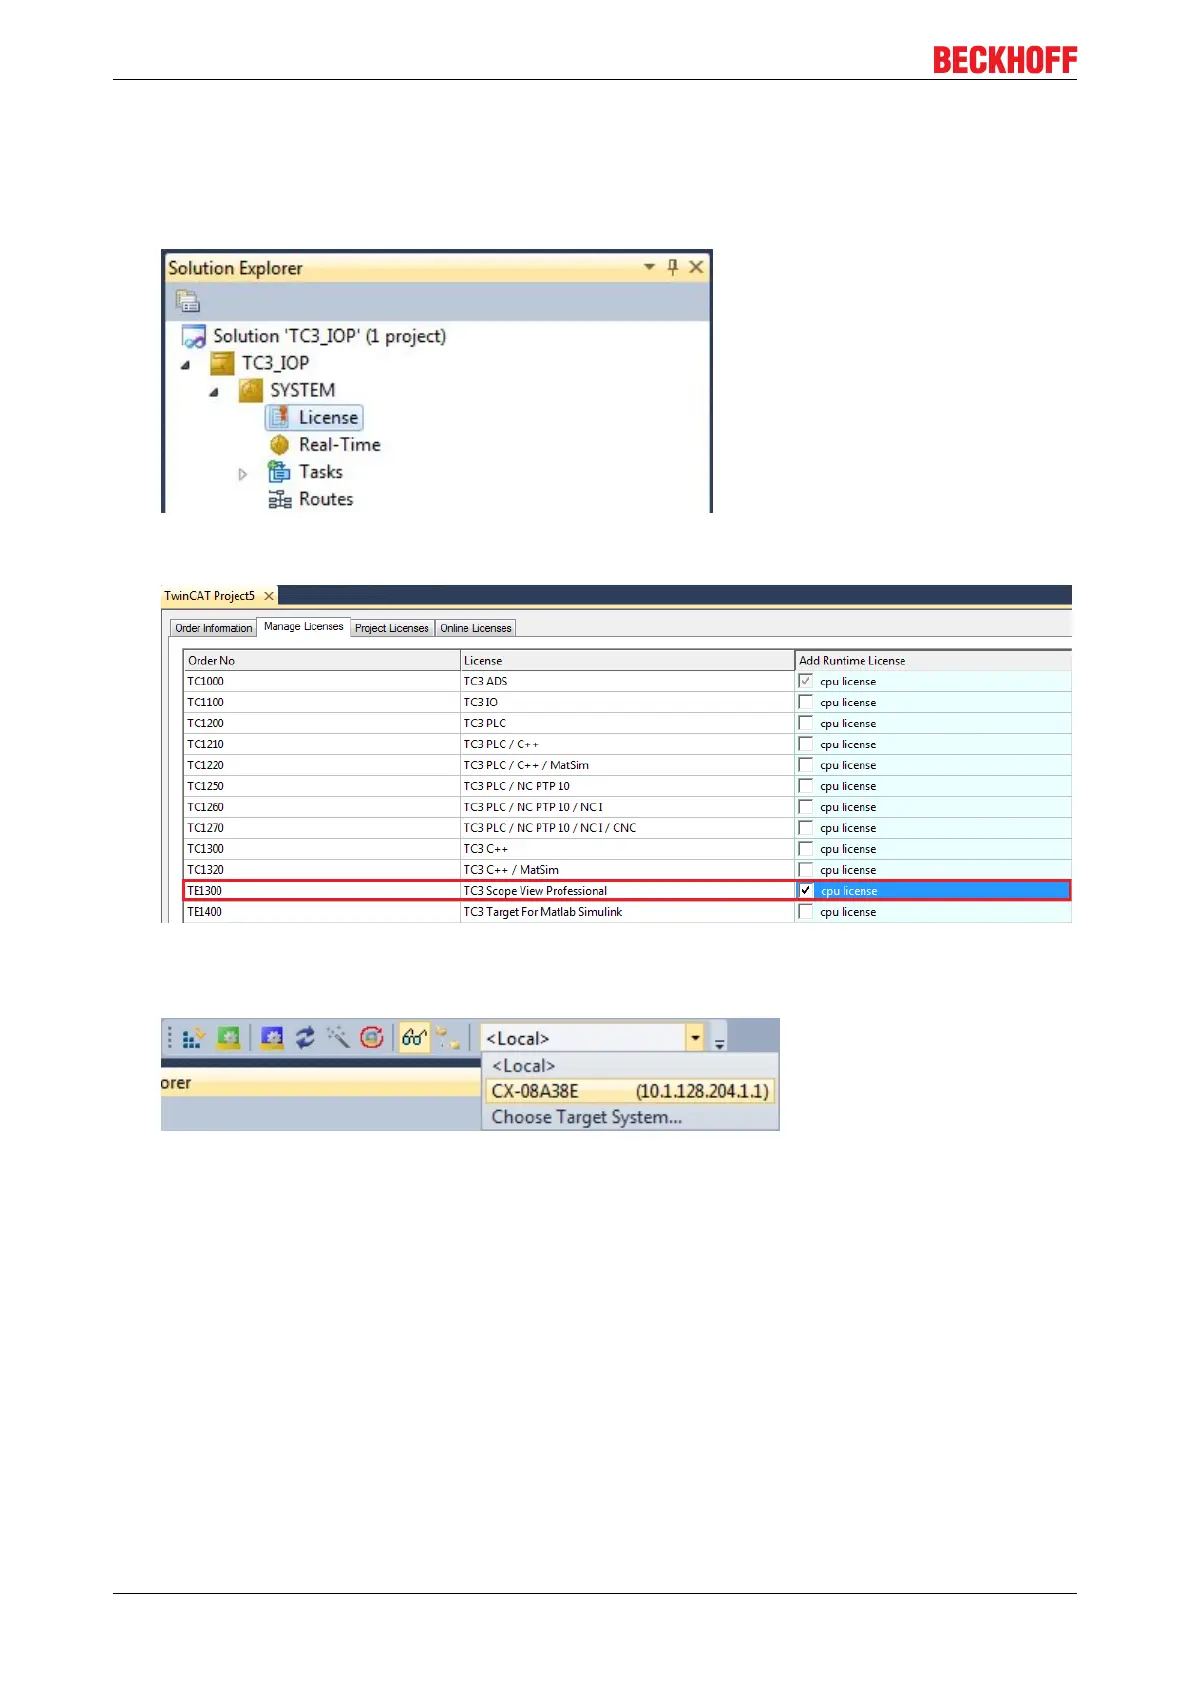Screen dimensions: 1191x1684
Task: Click the License node icon
Action: [279, 417]
